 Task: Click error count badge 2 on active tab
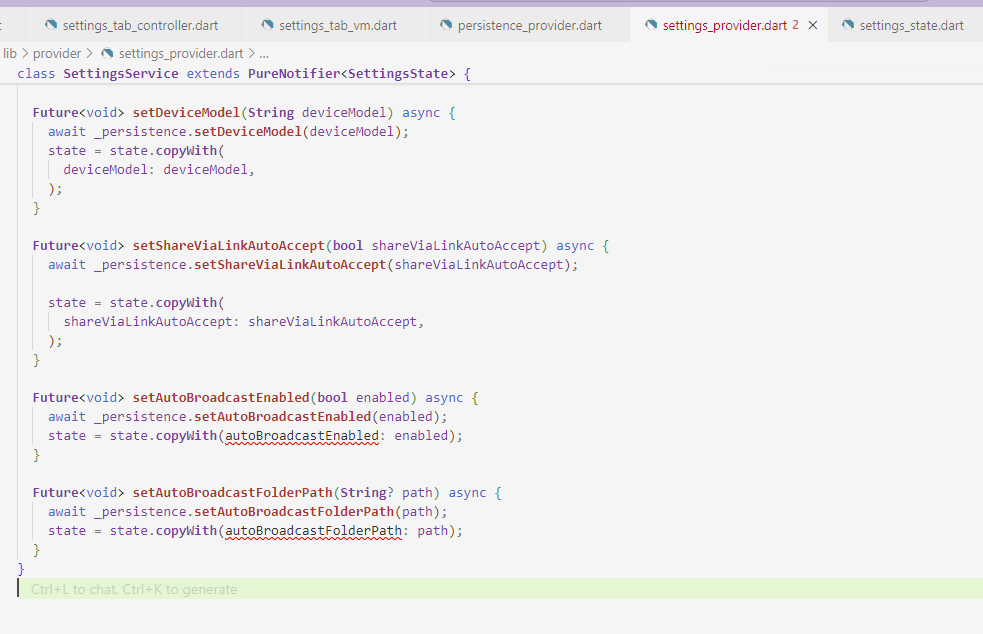pyautogui.click(x=795, y=25)
